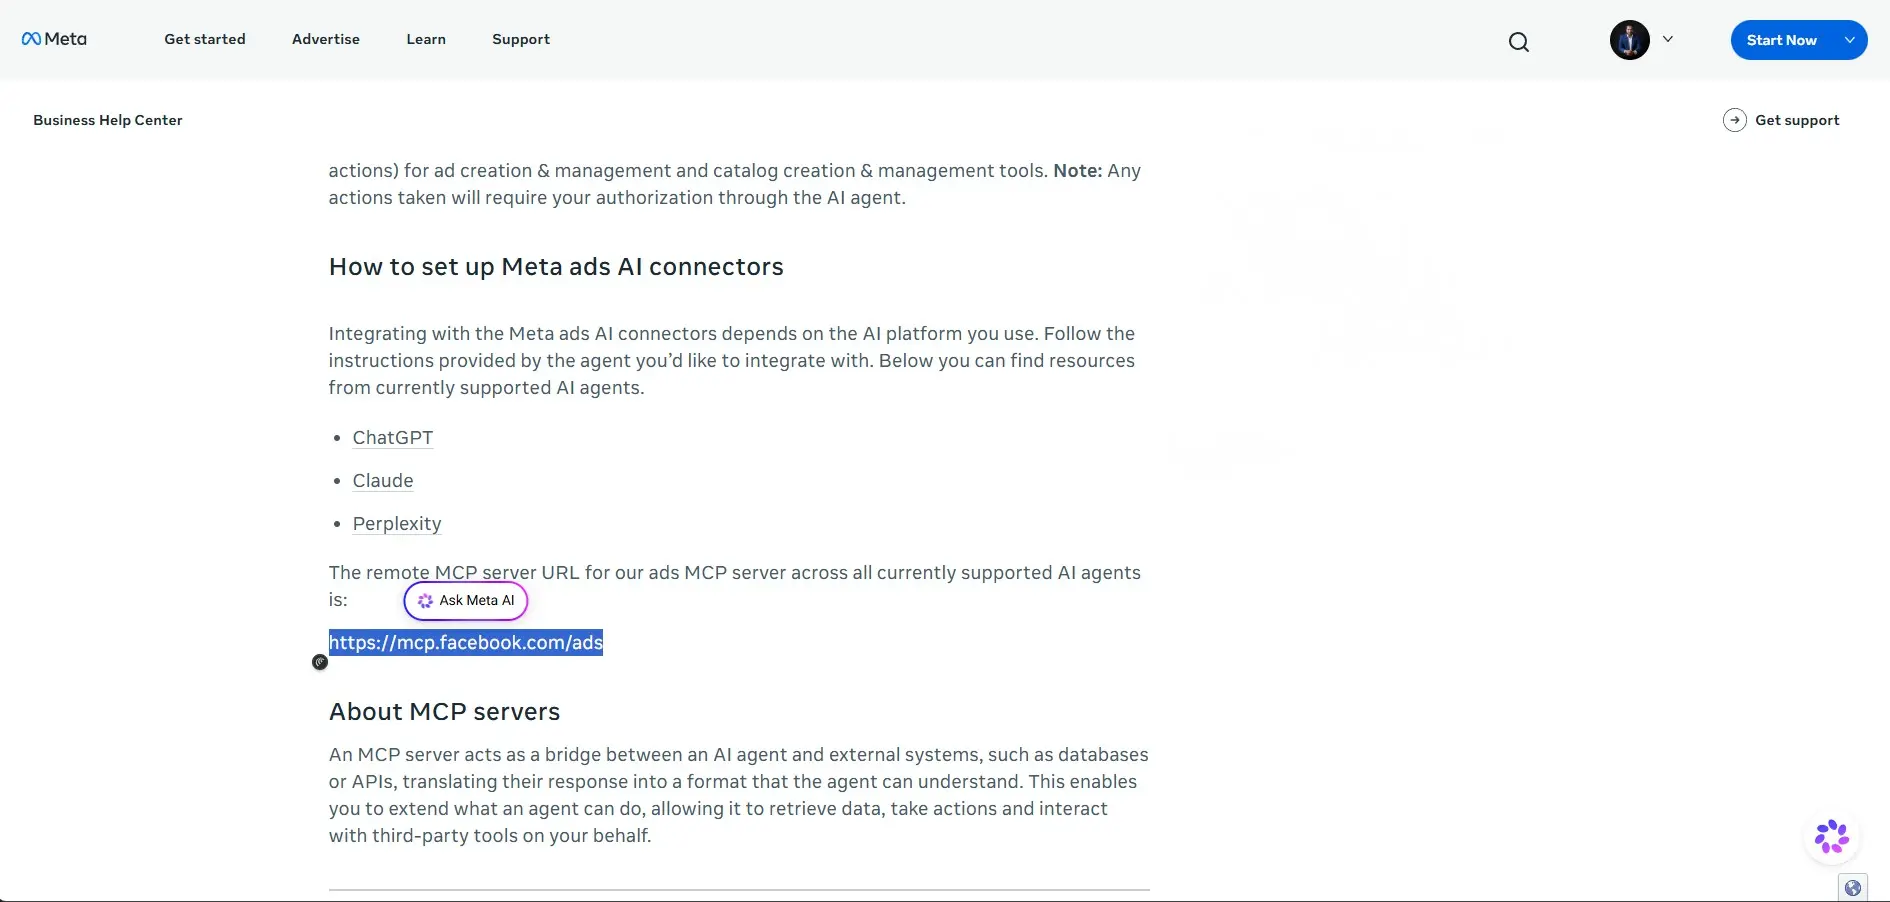Open the search magnifier icon
Viewport: 1890px width, 902px height.
coord(1519,41)
